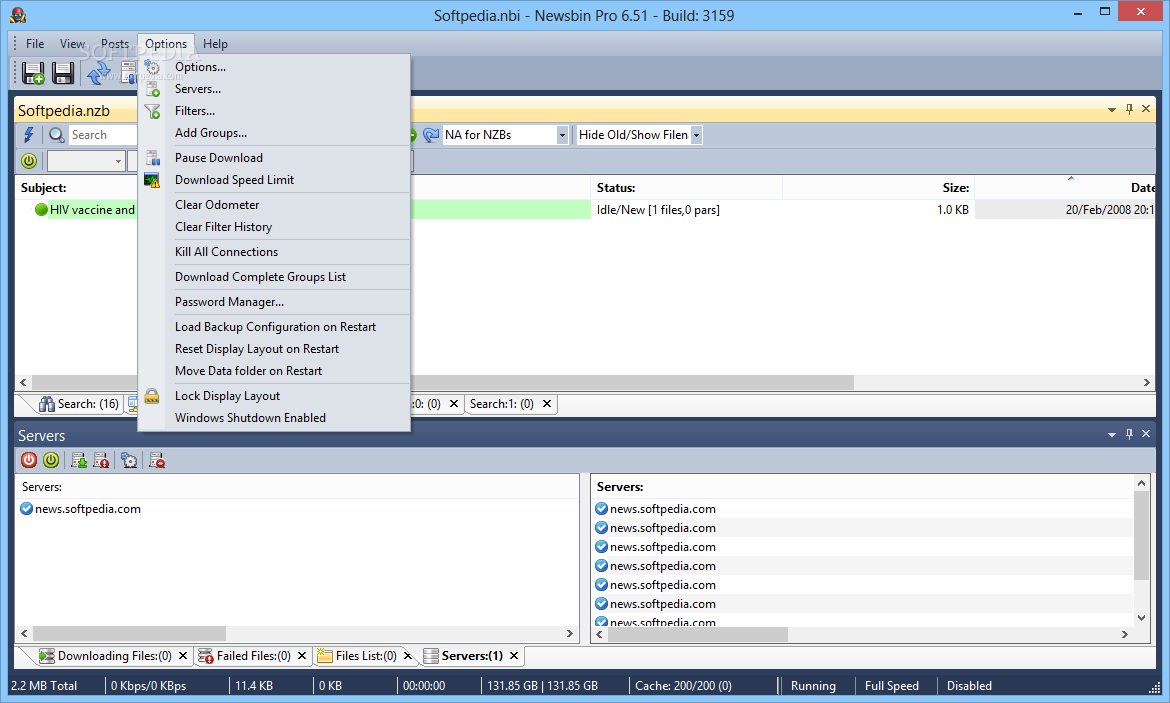Close the Servers:(1) tab
Screen dimensions: 1170x703
(514, 655)
